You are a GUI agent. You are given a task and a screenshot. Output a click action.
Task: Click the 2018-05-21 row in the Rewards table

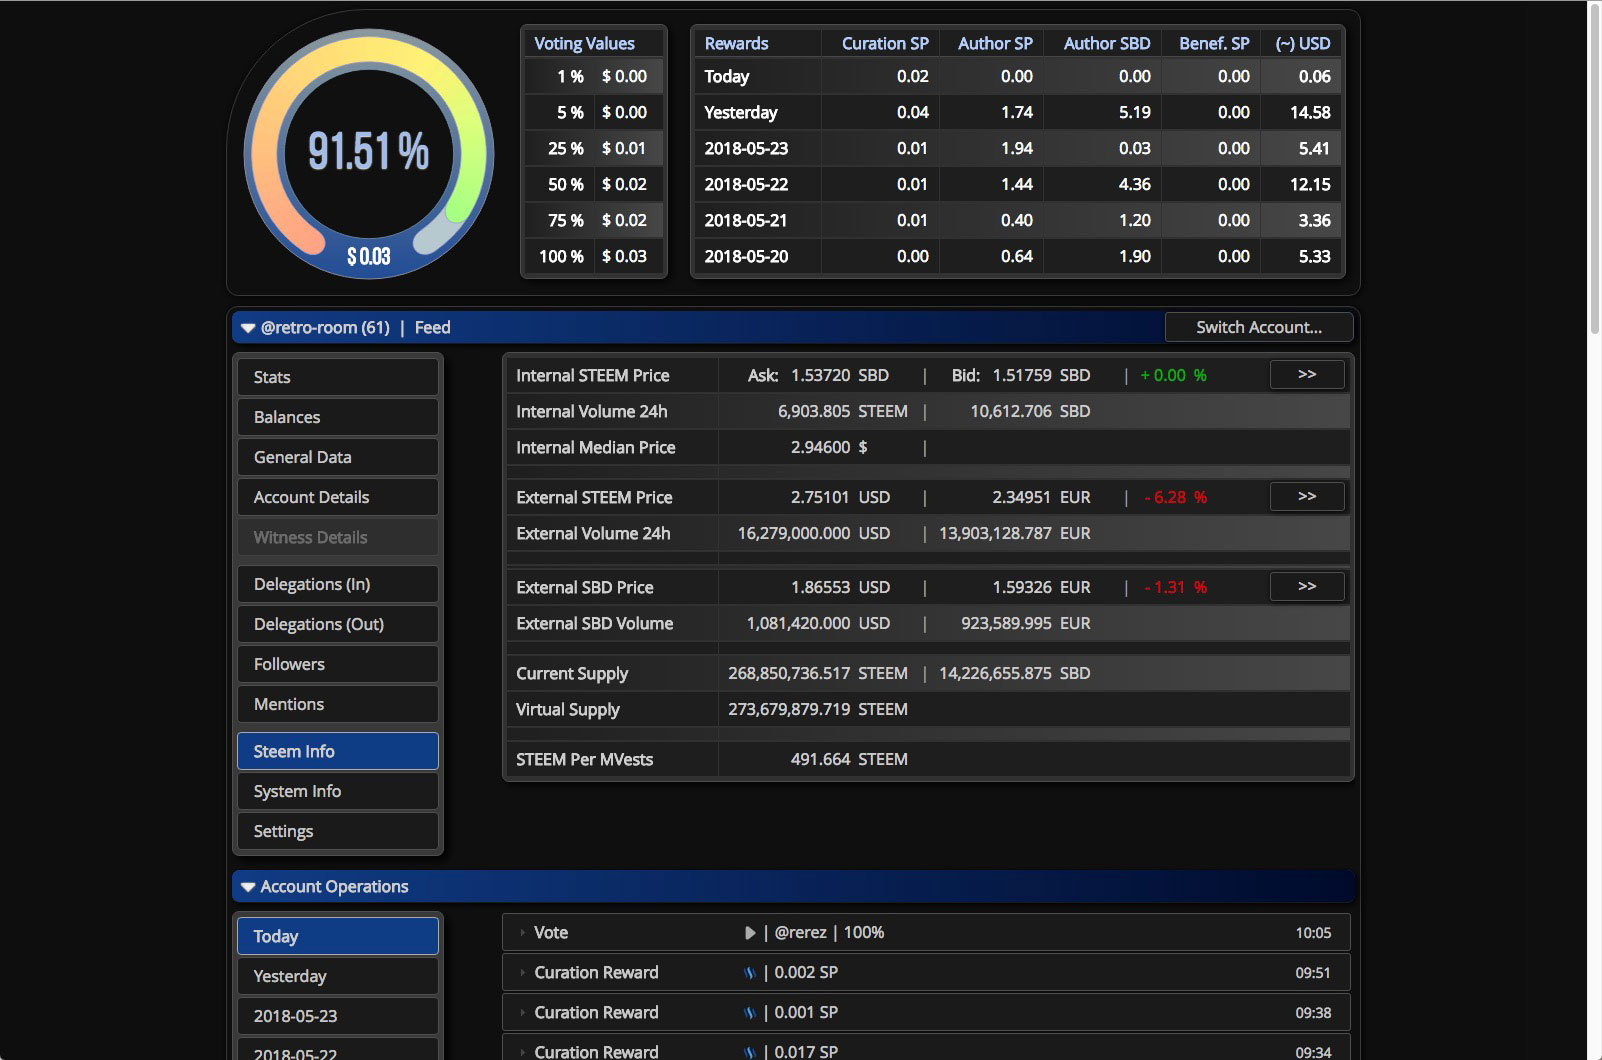[x=1018, y=220]
